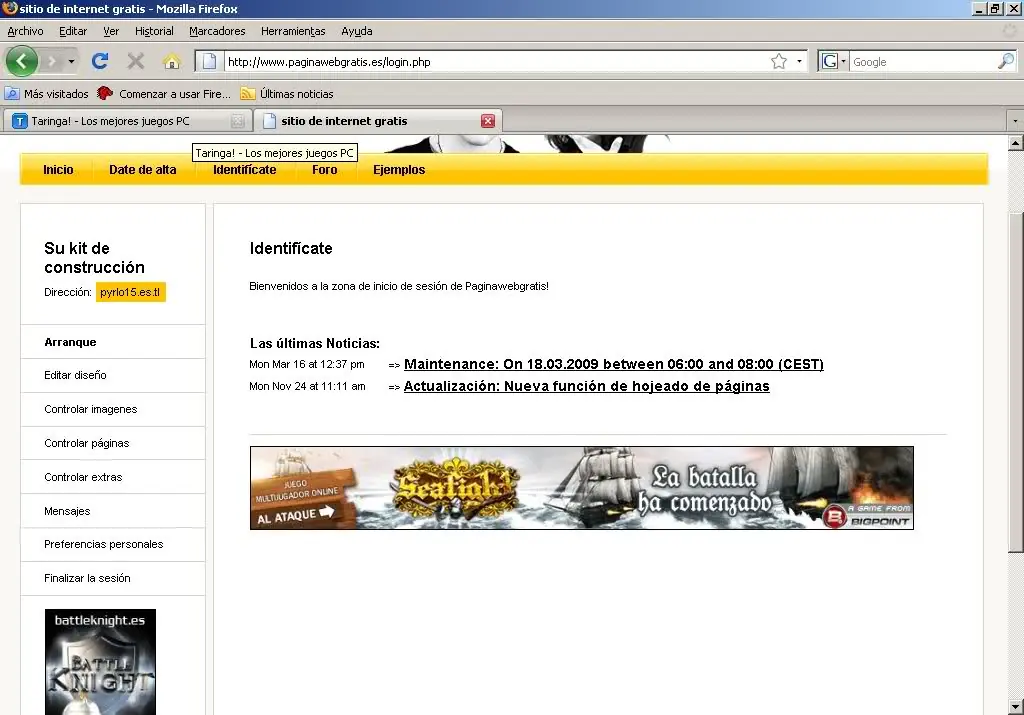This screenshot has width=1024, height=715.
Task: Go to the Home page icon
Action: (x=171, y=62)
